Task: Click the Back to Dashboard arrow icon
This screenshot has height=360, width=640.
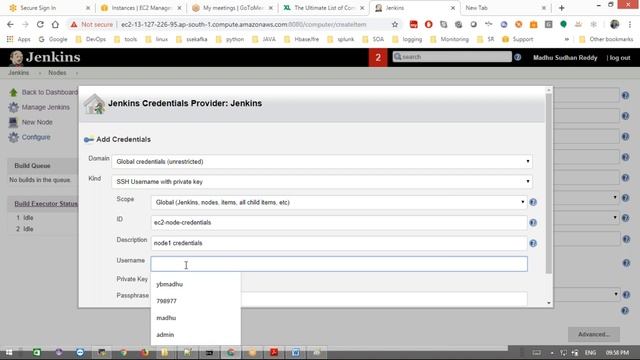Action: coord(13,92)
